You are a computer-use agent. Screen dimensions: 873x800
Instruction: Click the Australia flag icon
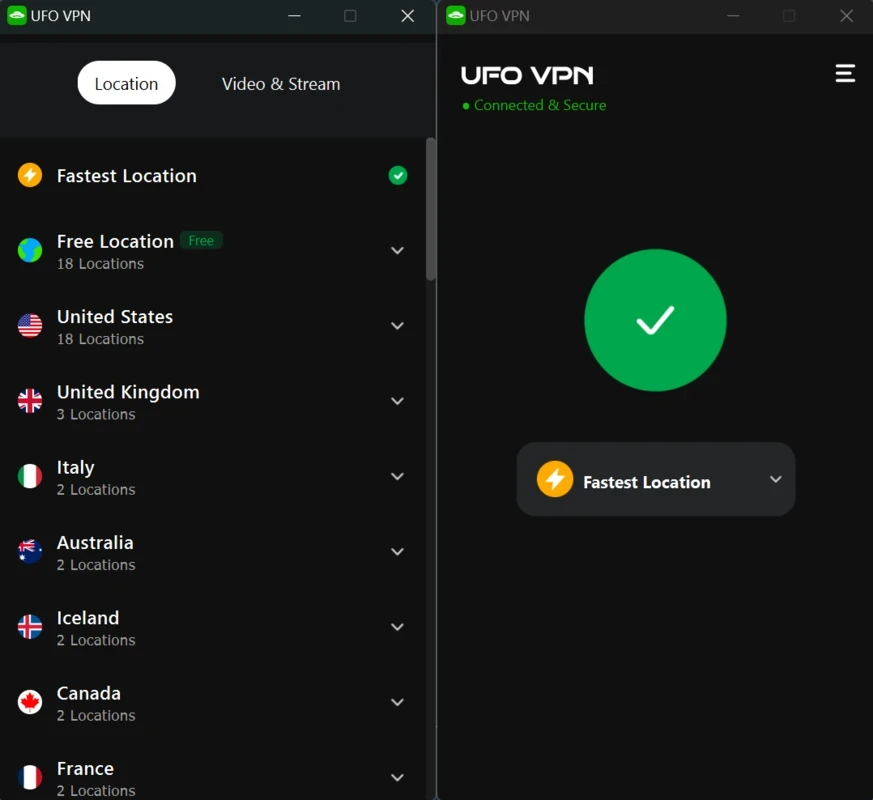(30, 552)
